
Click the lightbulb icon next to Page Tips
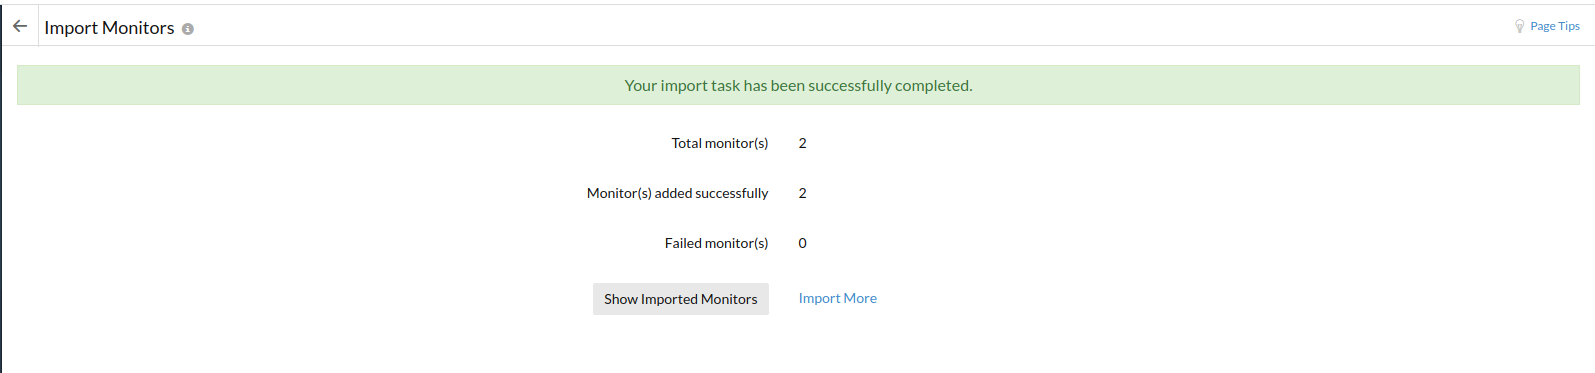click(x=1520, y=26)
